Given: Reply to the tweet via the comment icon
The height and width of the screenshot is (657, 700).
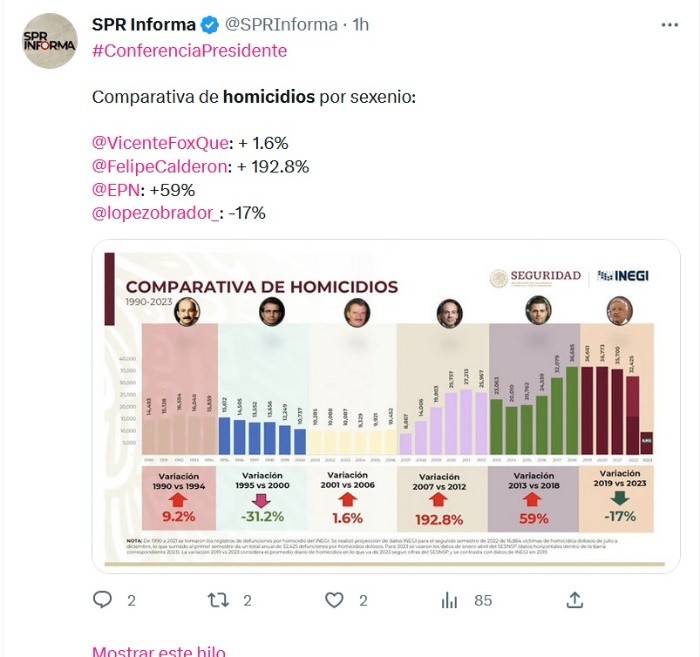Looking at the screenshot, I should [102, 600].
